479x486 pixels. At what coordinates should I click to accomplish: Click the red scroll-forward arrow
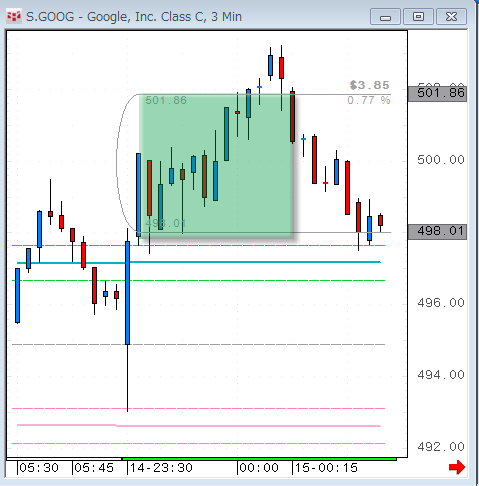(x=456, y=467)
